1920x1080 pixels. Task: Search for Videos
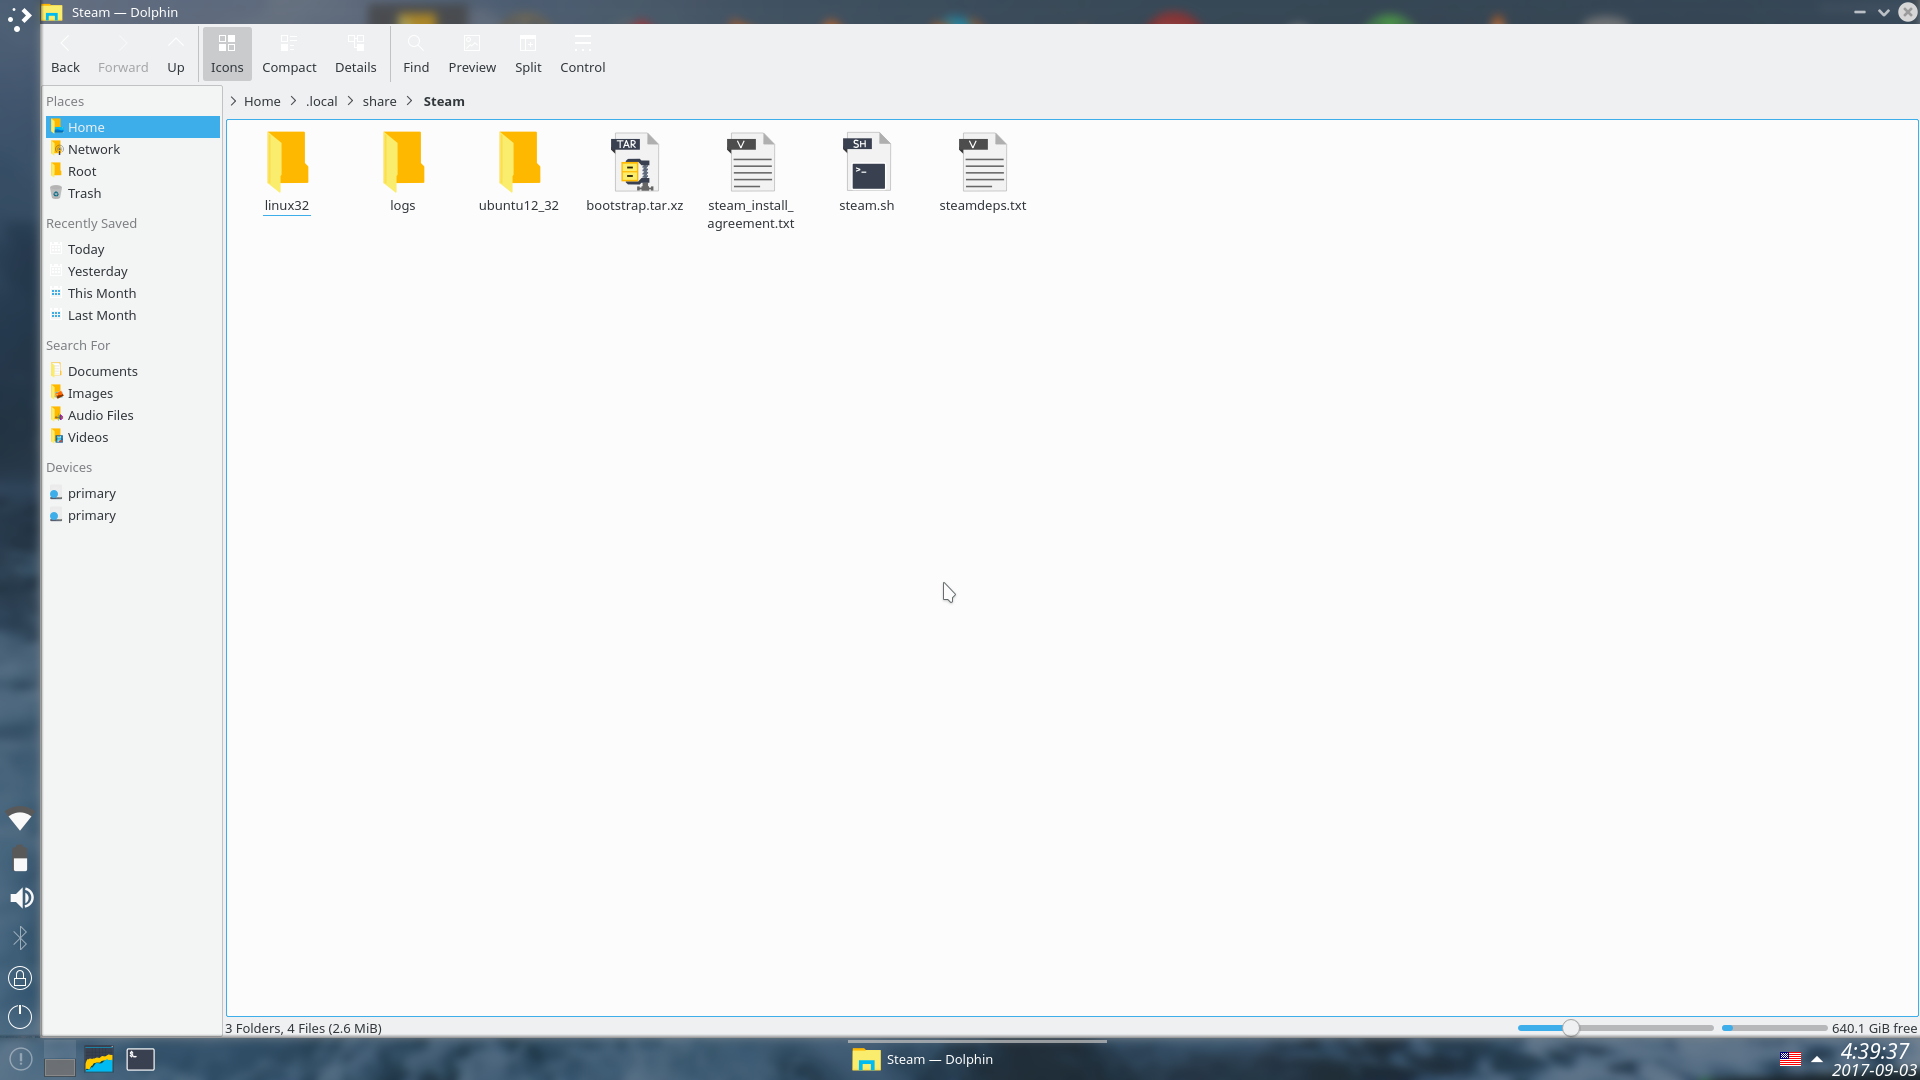coord(133,437)
